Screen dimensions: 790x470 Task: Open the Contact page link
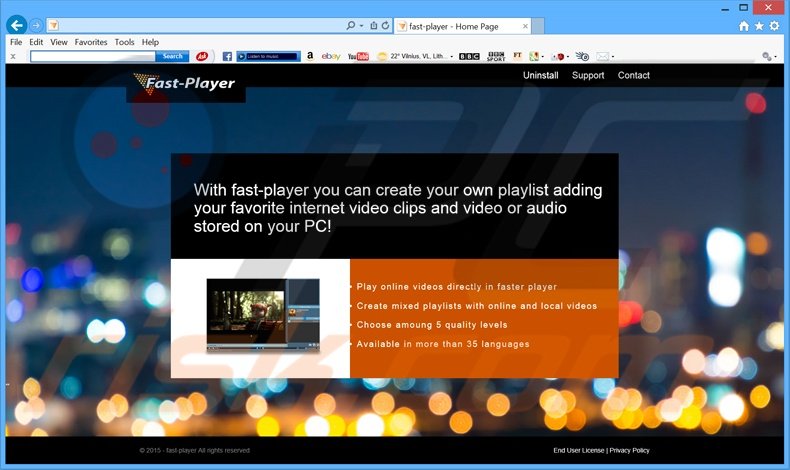633,76
